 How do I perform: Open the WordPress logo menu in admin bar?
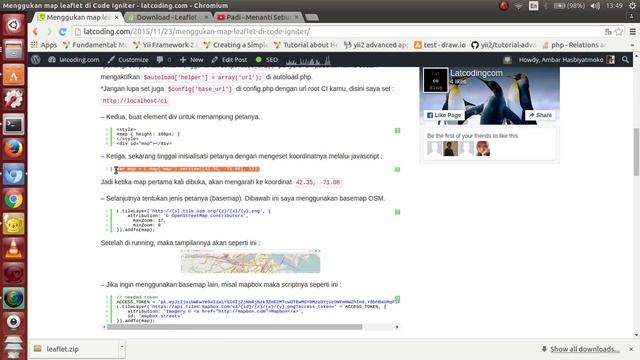pyautogui.click(x=36, y=60)
